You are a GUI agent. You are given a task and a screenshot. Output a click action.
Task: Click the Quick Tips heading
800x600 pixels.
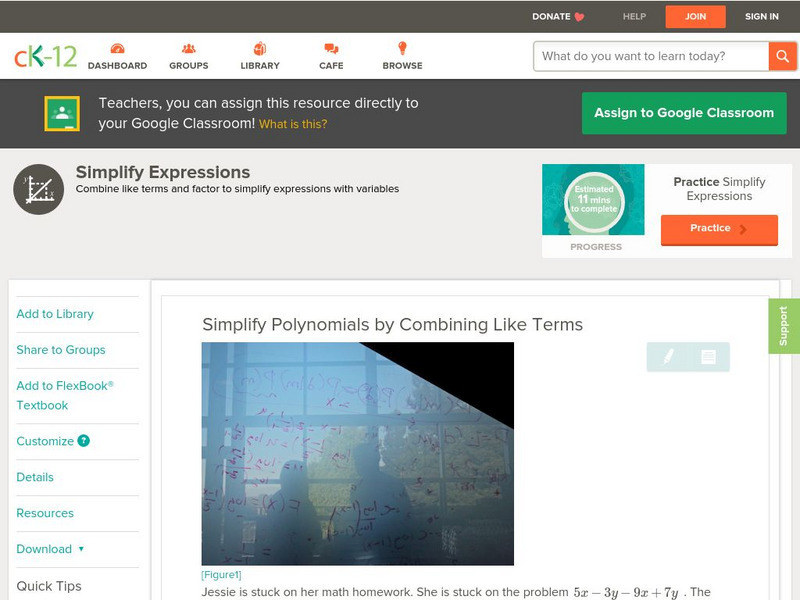(49, 586)
